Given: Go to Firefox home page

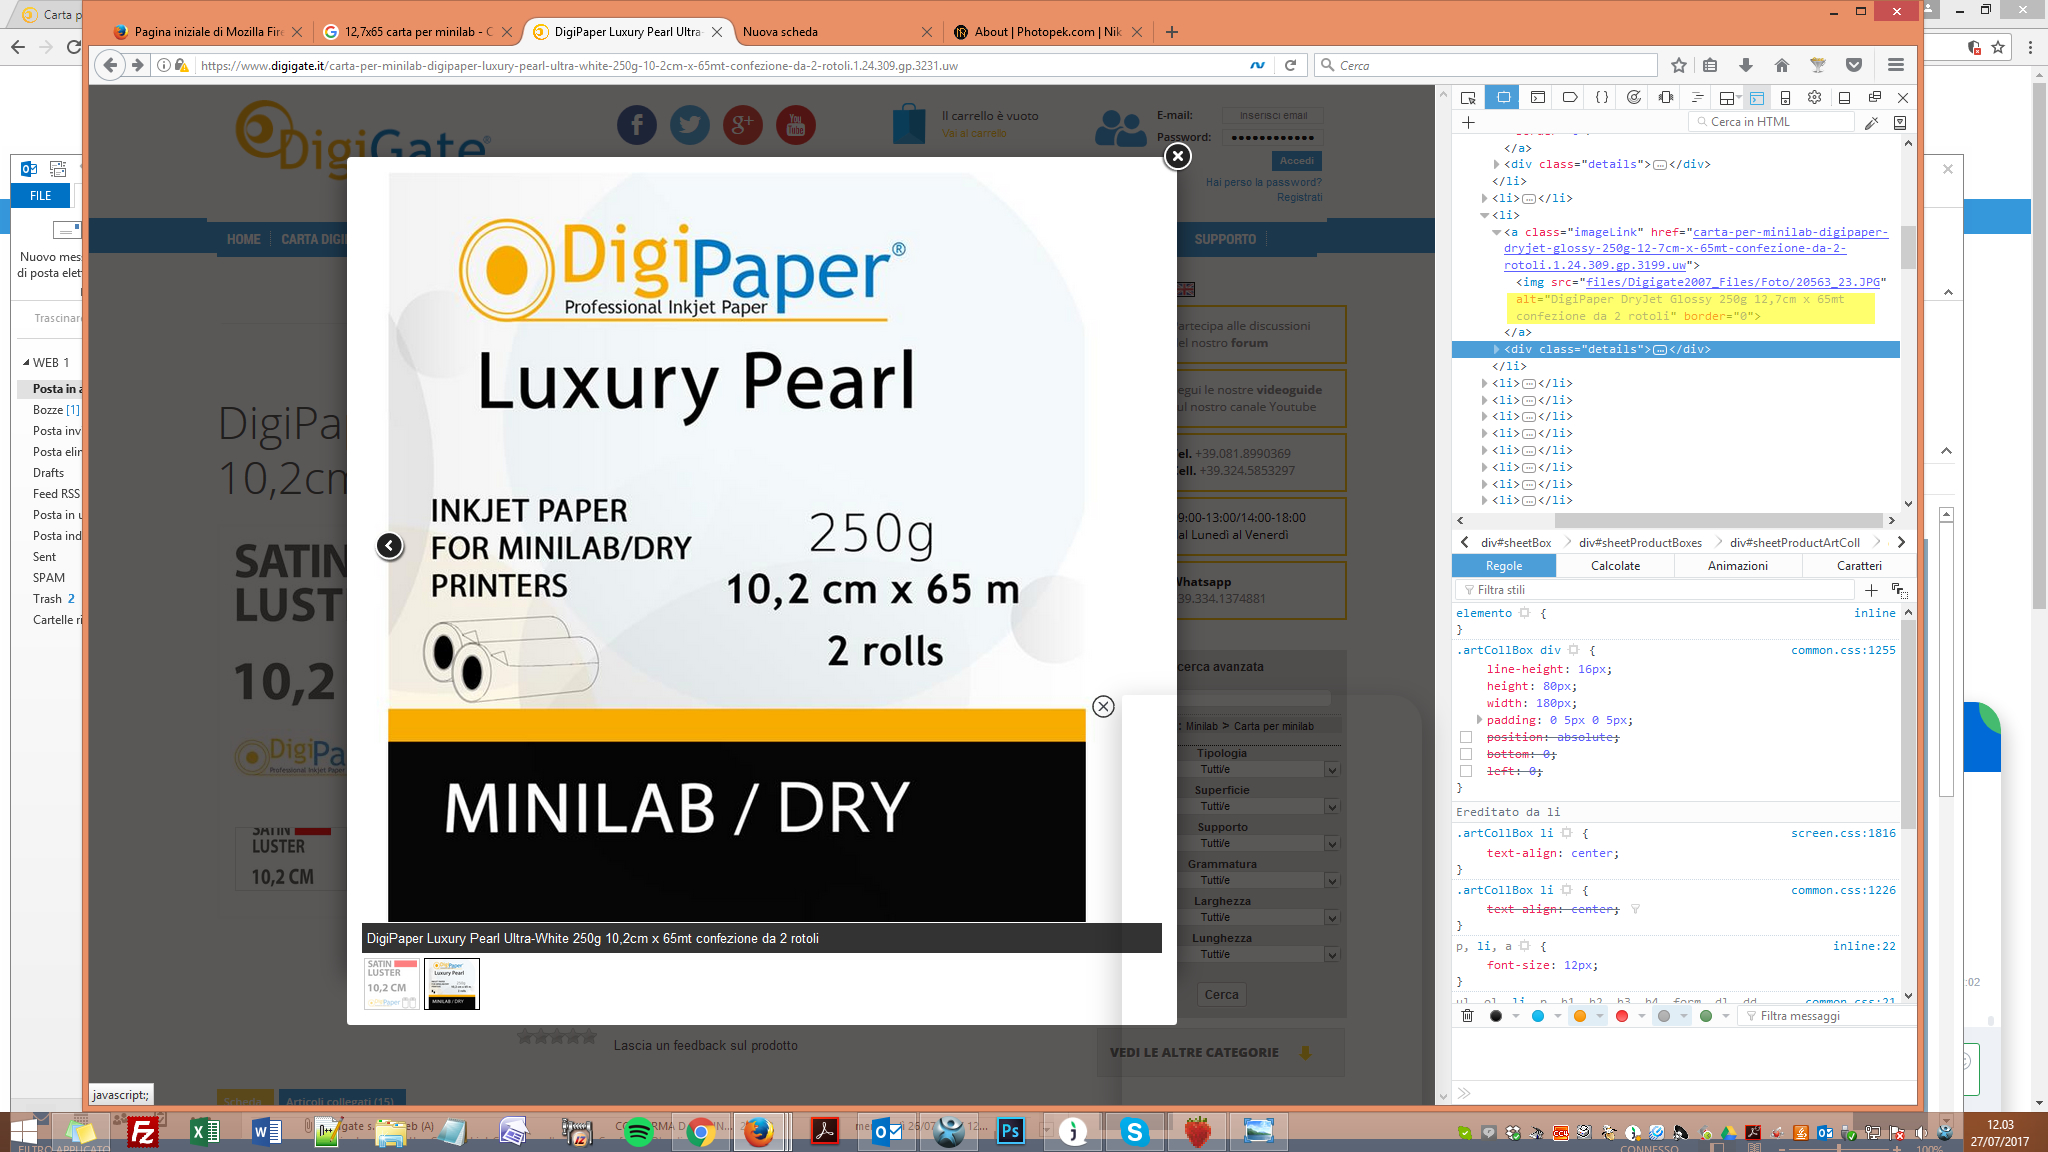Looking at the screenshot, I should click(1782, 65).
